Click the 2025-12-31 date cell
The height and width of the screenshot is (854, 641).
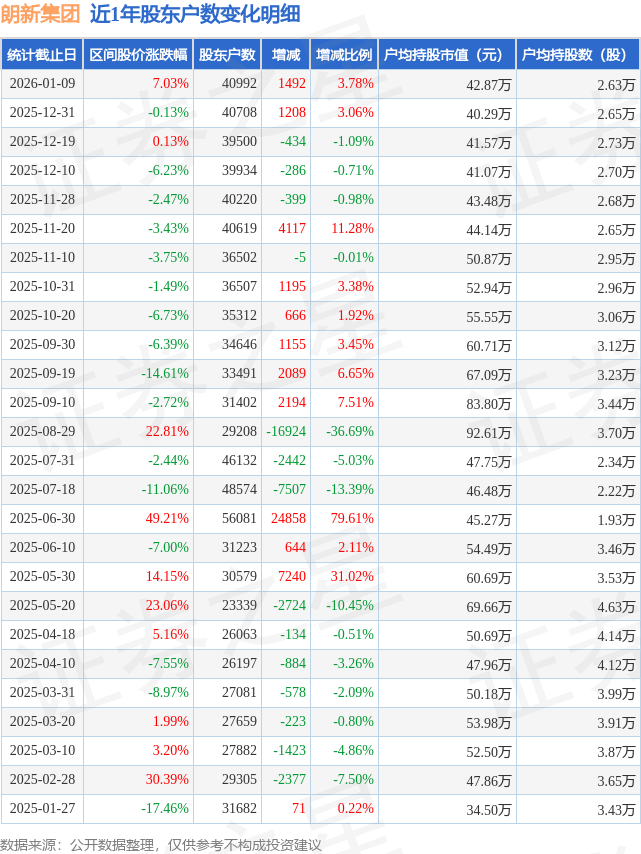click(42, 113)
